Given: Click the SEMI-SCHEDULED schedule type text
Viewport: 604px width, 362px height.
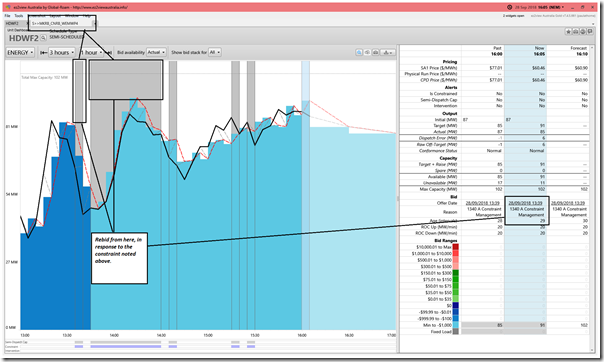Looking at the screenshot, I should click(67, 37).
